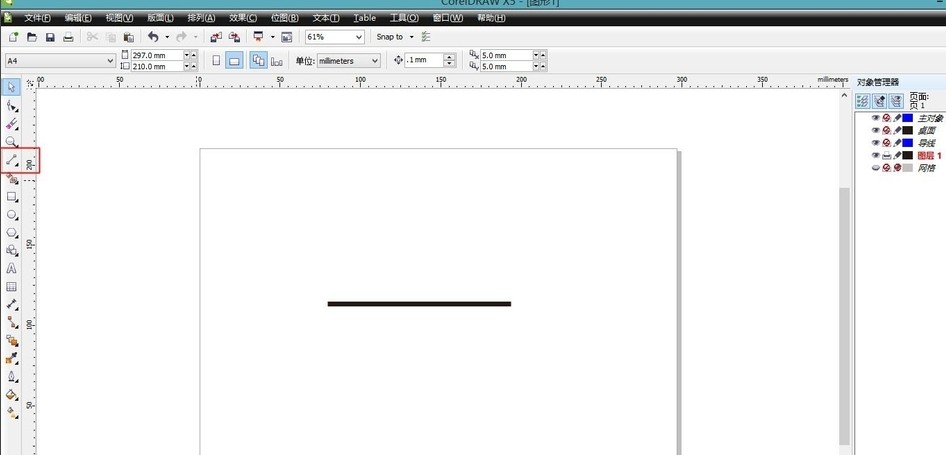Open the 效果(C) menu
This screenshot has width=946, height=455.
tap(243, 18)
